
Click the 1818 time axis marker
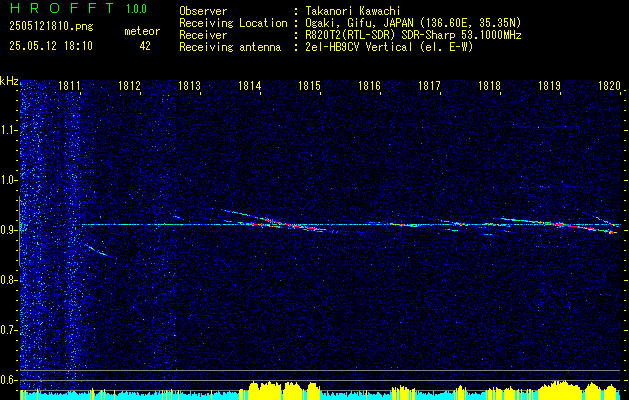click(x=490, y=85)
